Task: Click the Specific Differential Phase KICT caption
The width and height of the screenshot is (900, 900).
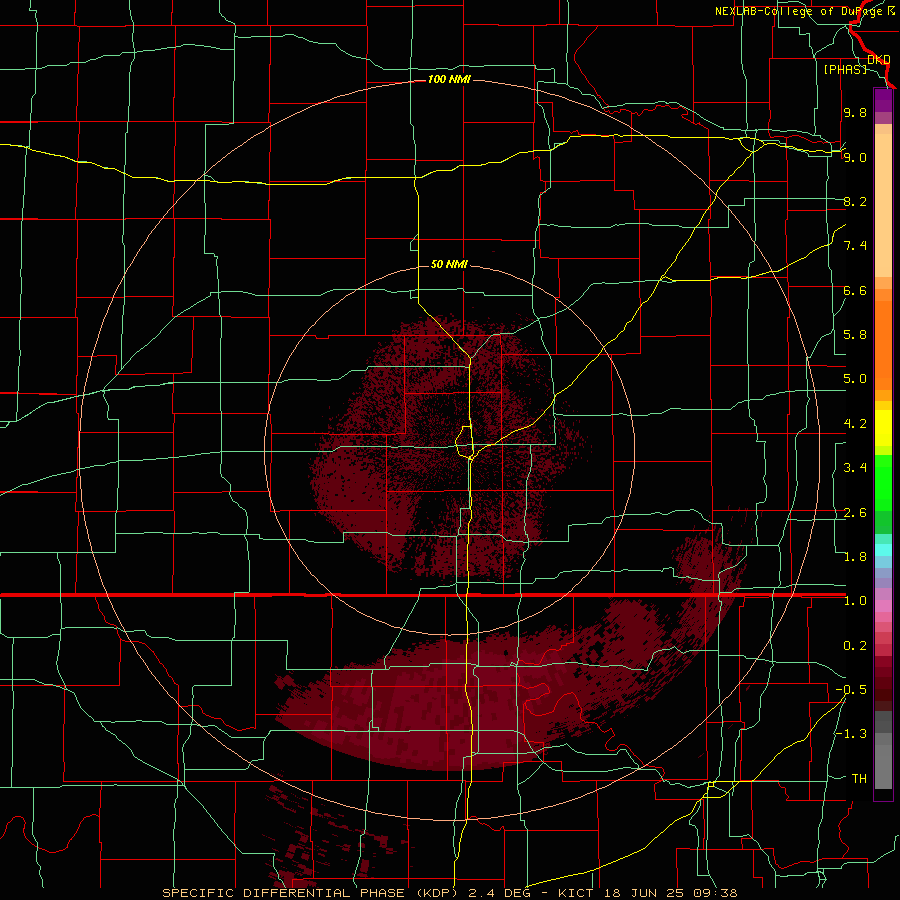Action: [449, 893]
